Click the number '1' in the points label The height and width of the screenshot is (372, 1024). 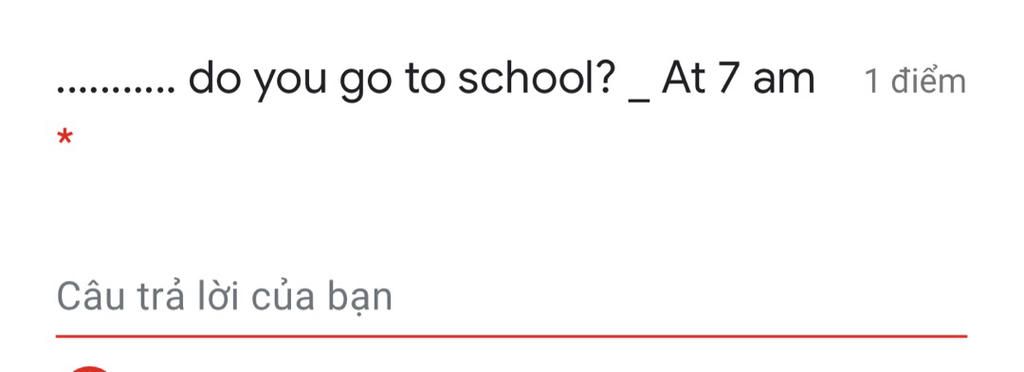[872, 83]
